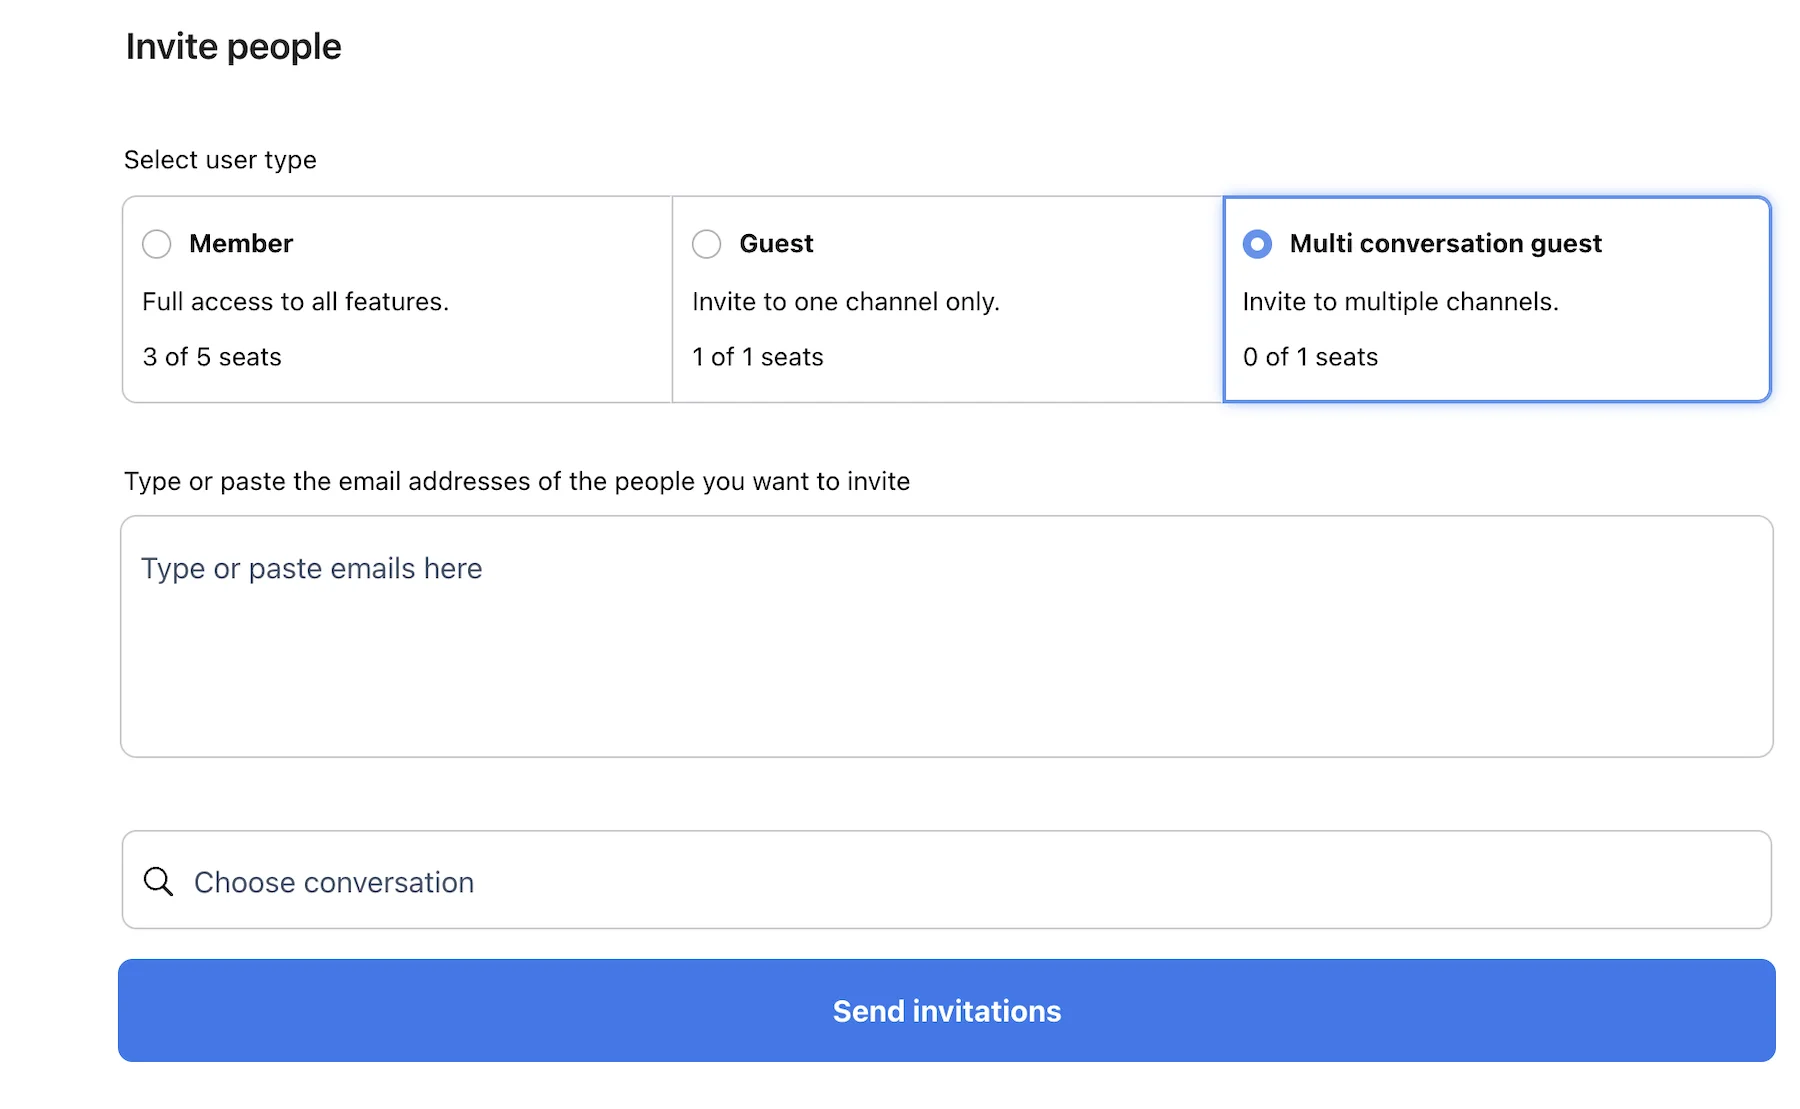This screenshot has width=1800, height=1109.
Task: Click the Invite to multiple channels description
Action: [1400, 301]
